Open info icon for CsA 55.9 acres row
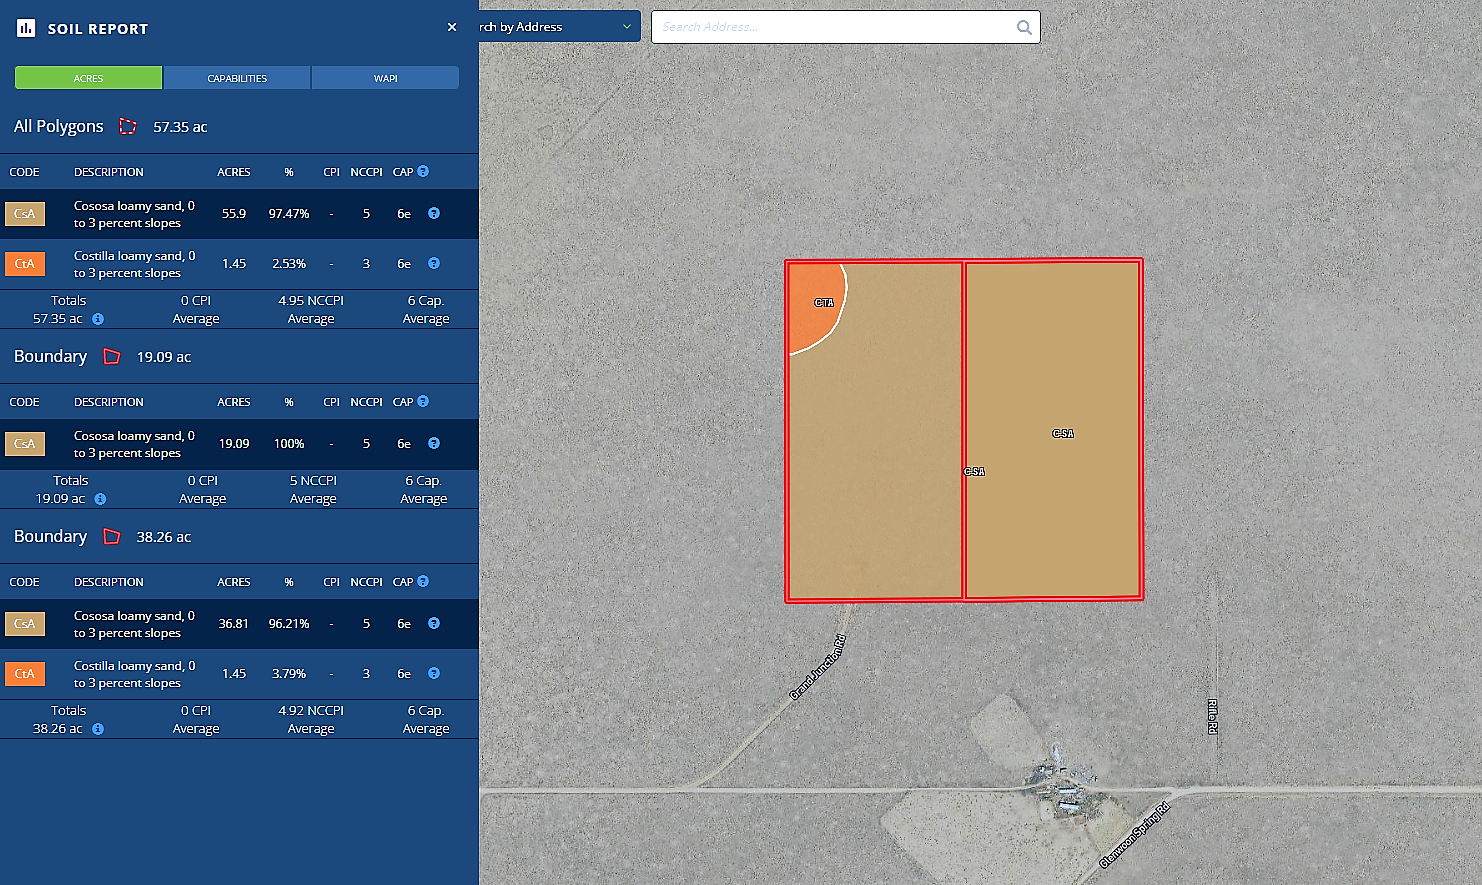 pos(434,213)
